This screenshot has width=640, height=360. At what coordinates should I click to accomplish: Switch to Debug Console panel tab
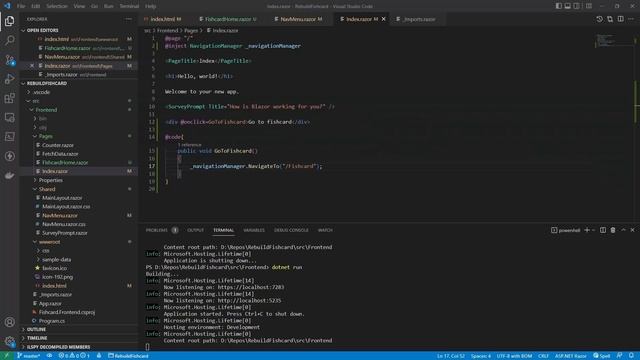(x=291, y=230)
